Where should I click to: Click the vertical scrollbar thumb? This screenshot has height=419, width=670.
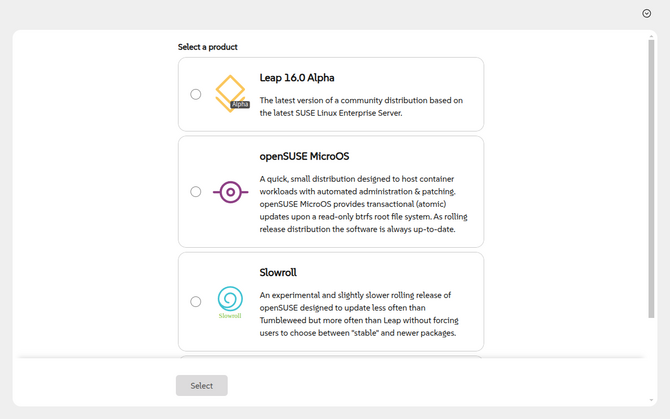pos(652,180)
